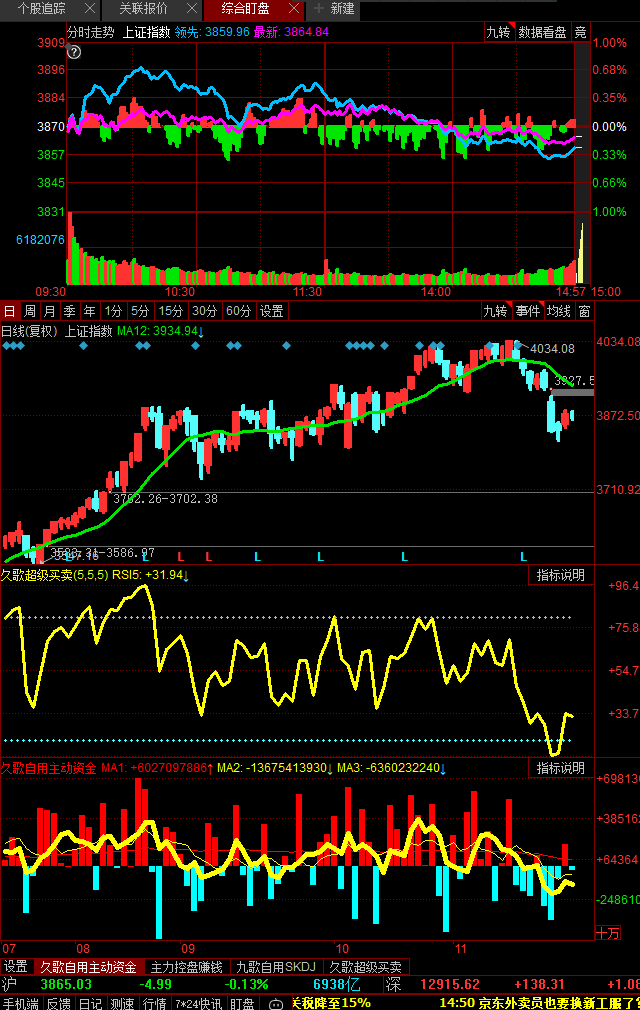Select 久歌超级买卖 indicator tab
The image size is (640, 1010).
pyautogui.click(x=366, y=967)
